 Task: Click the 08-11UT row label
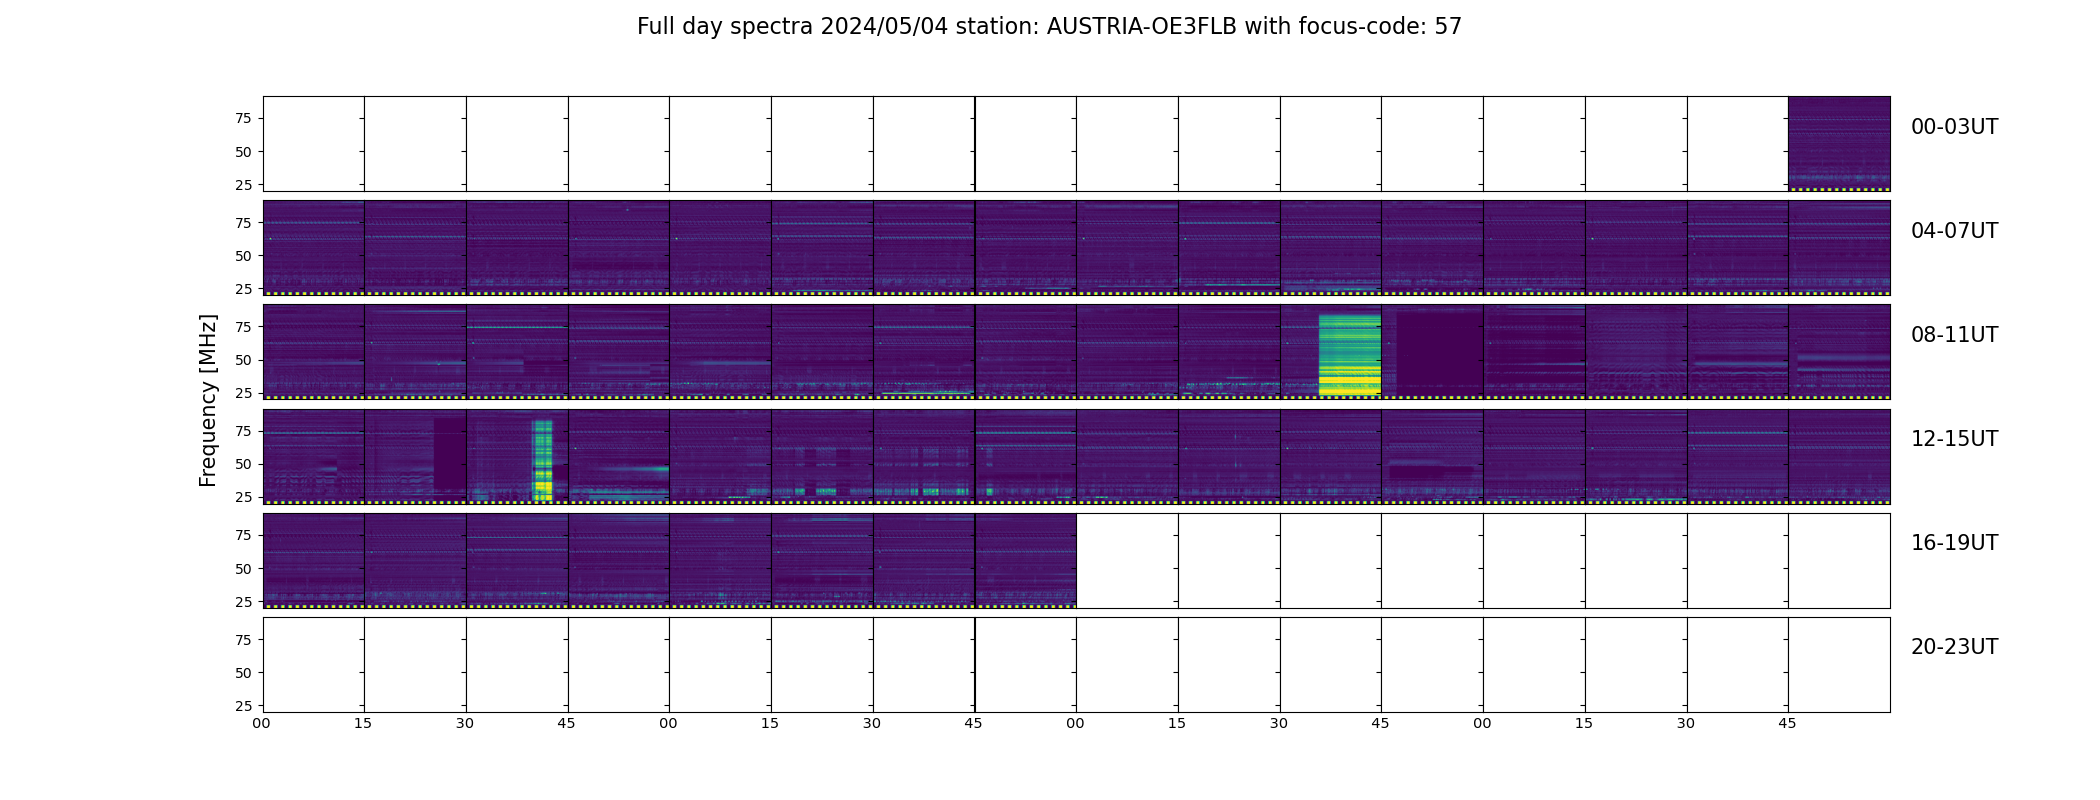click(1954, 335)
